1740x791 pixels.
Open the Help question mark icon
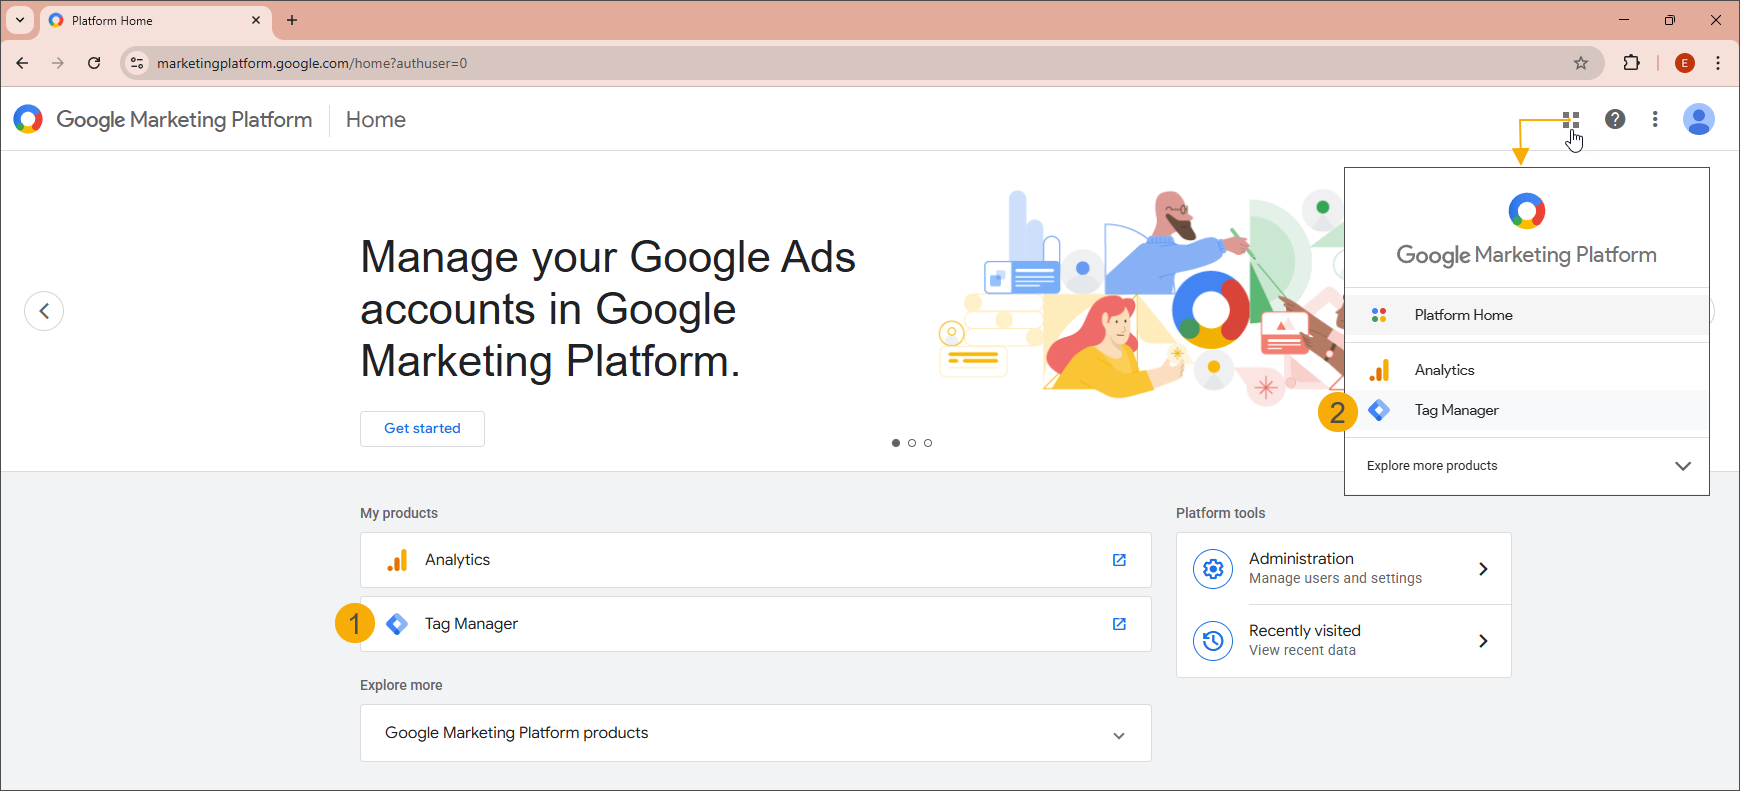coord(1615,119)
